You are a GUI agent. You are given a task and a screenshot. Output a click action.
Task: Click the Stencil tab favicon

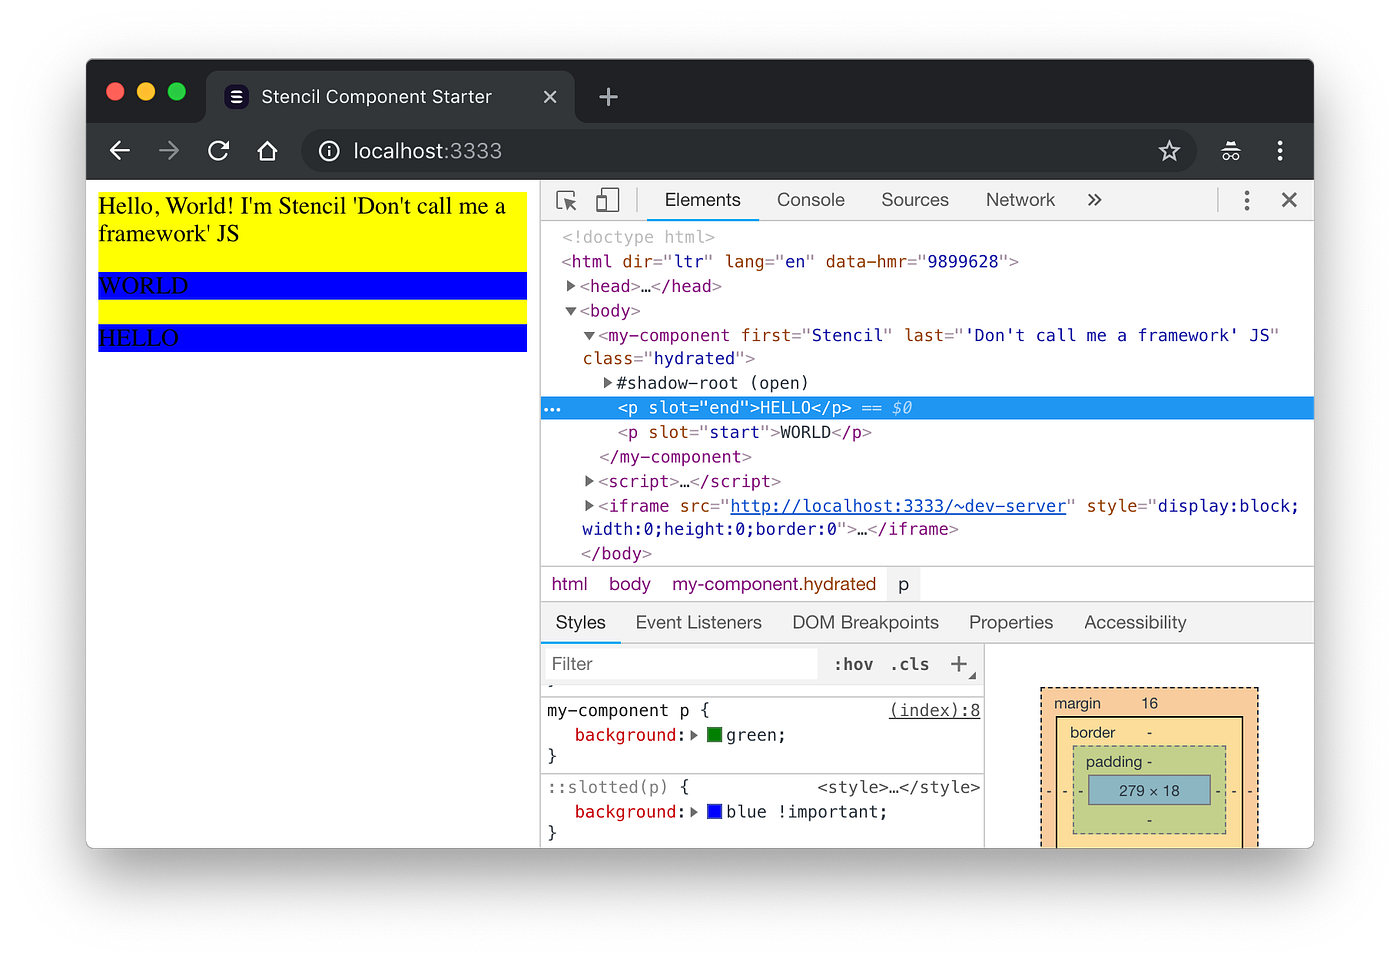(236, 97)
